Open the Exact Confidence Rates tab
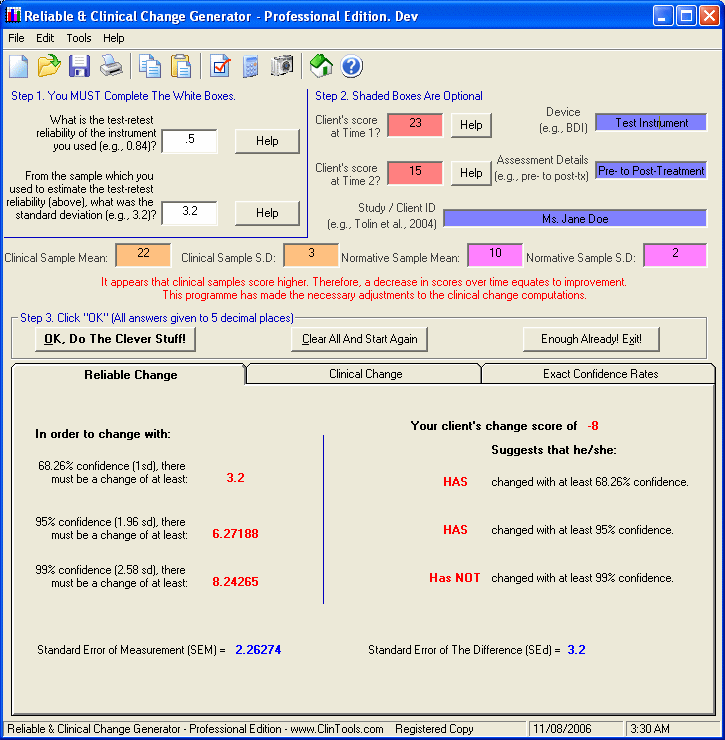Screen dimensions: 725x740 [x=598, y=374]
